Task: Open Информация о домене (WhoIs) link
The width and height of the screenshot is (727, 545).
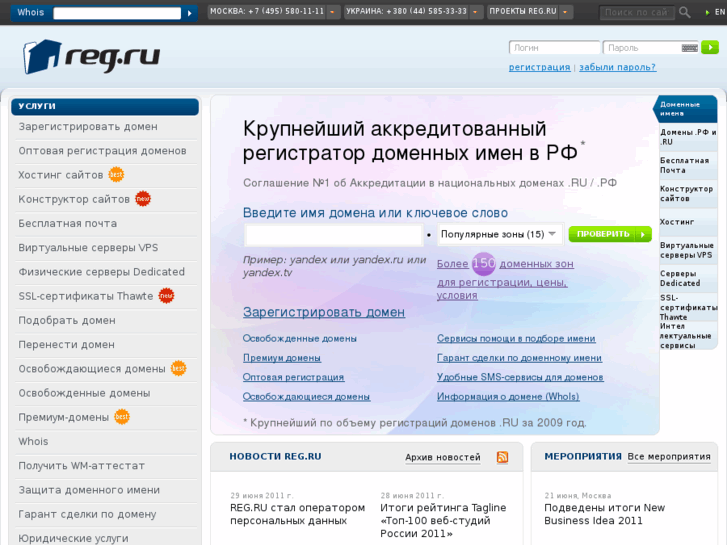Action: pyautogui.click(x=508, y=397)
